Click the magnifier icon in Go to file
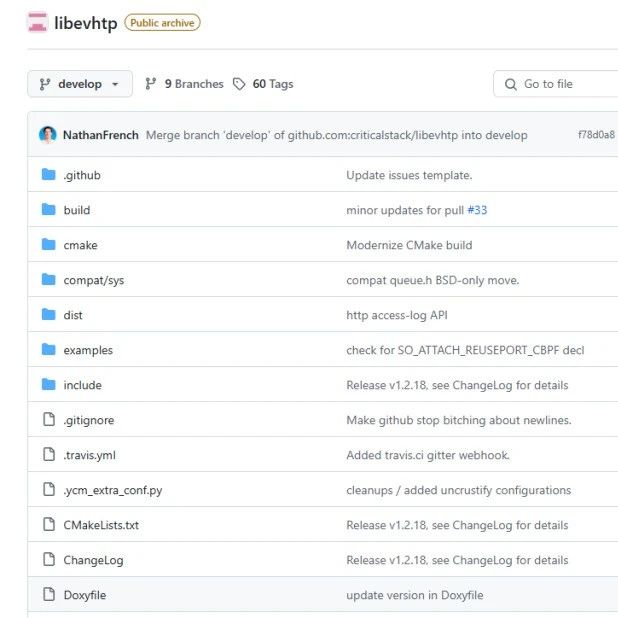 point(511,84)
